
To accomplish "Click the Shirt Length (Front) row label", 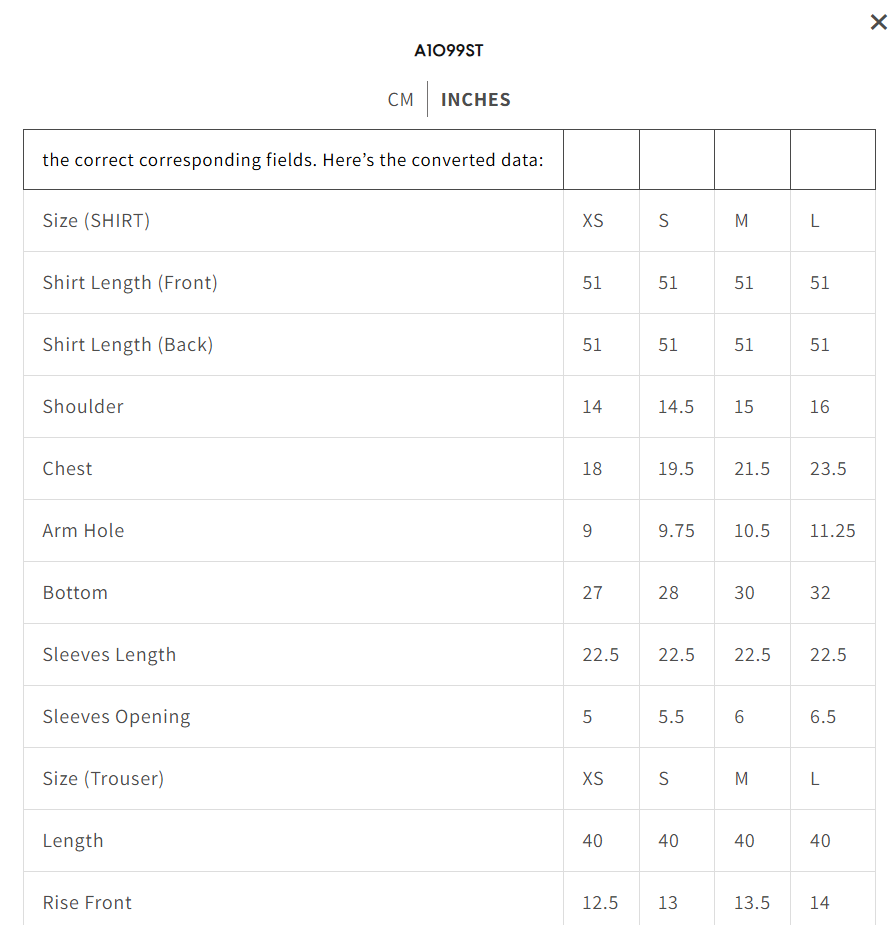I will pos(130,283).
